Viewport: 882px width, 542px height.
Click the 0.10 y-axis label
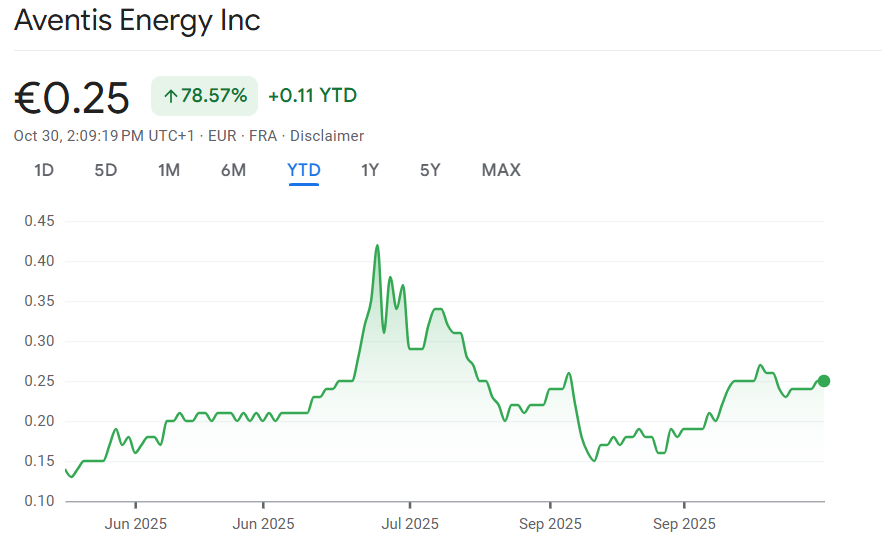pos(40,501)
